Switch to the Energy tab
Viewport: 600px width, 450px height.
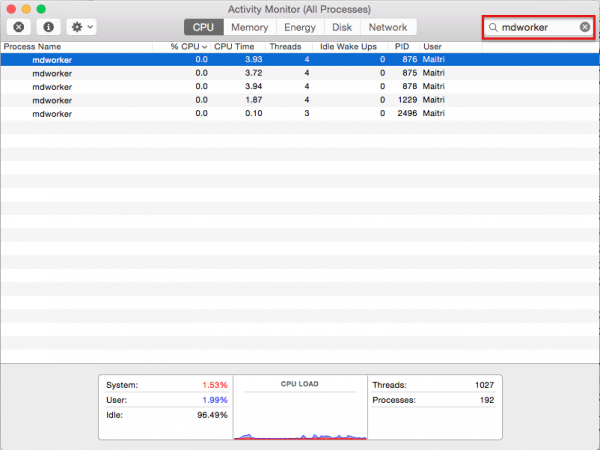click(299, 27)
